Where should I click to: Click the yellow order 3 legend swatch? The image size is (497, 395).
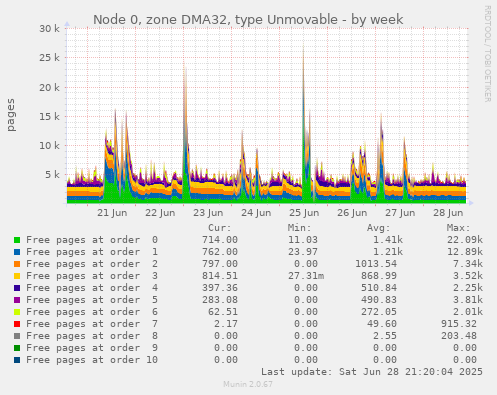point(17,276)
